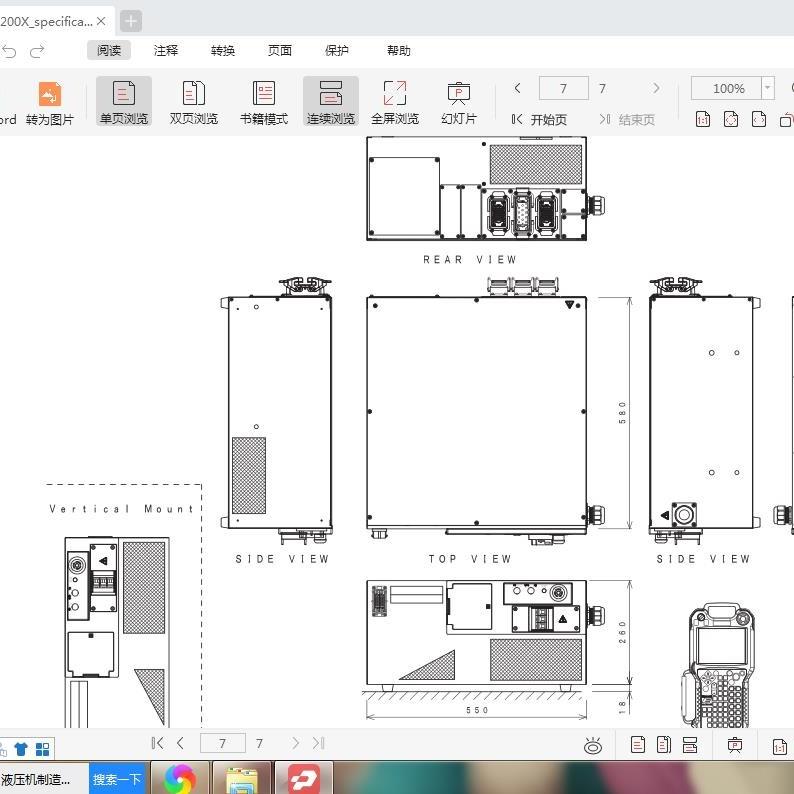Jump to last page (结束页)
The image size is (794, 794).
[627, 120]
